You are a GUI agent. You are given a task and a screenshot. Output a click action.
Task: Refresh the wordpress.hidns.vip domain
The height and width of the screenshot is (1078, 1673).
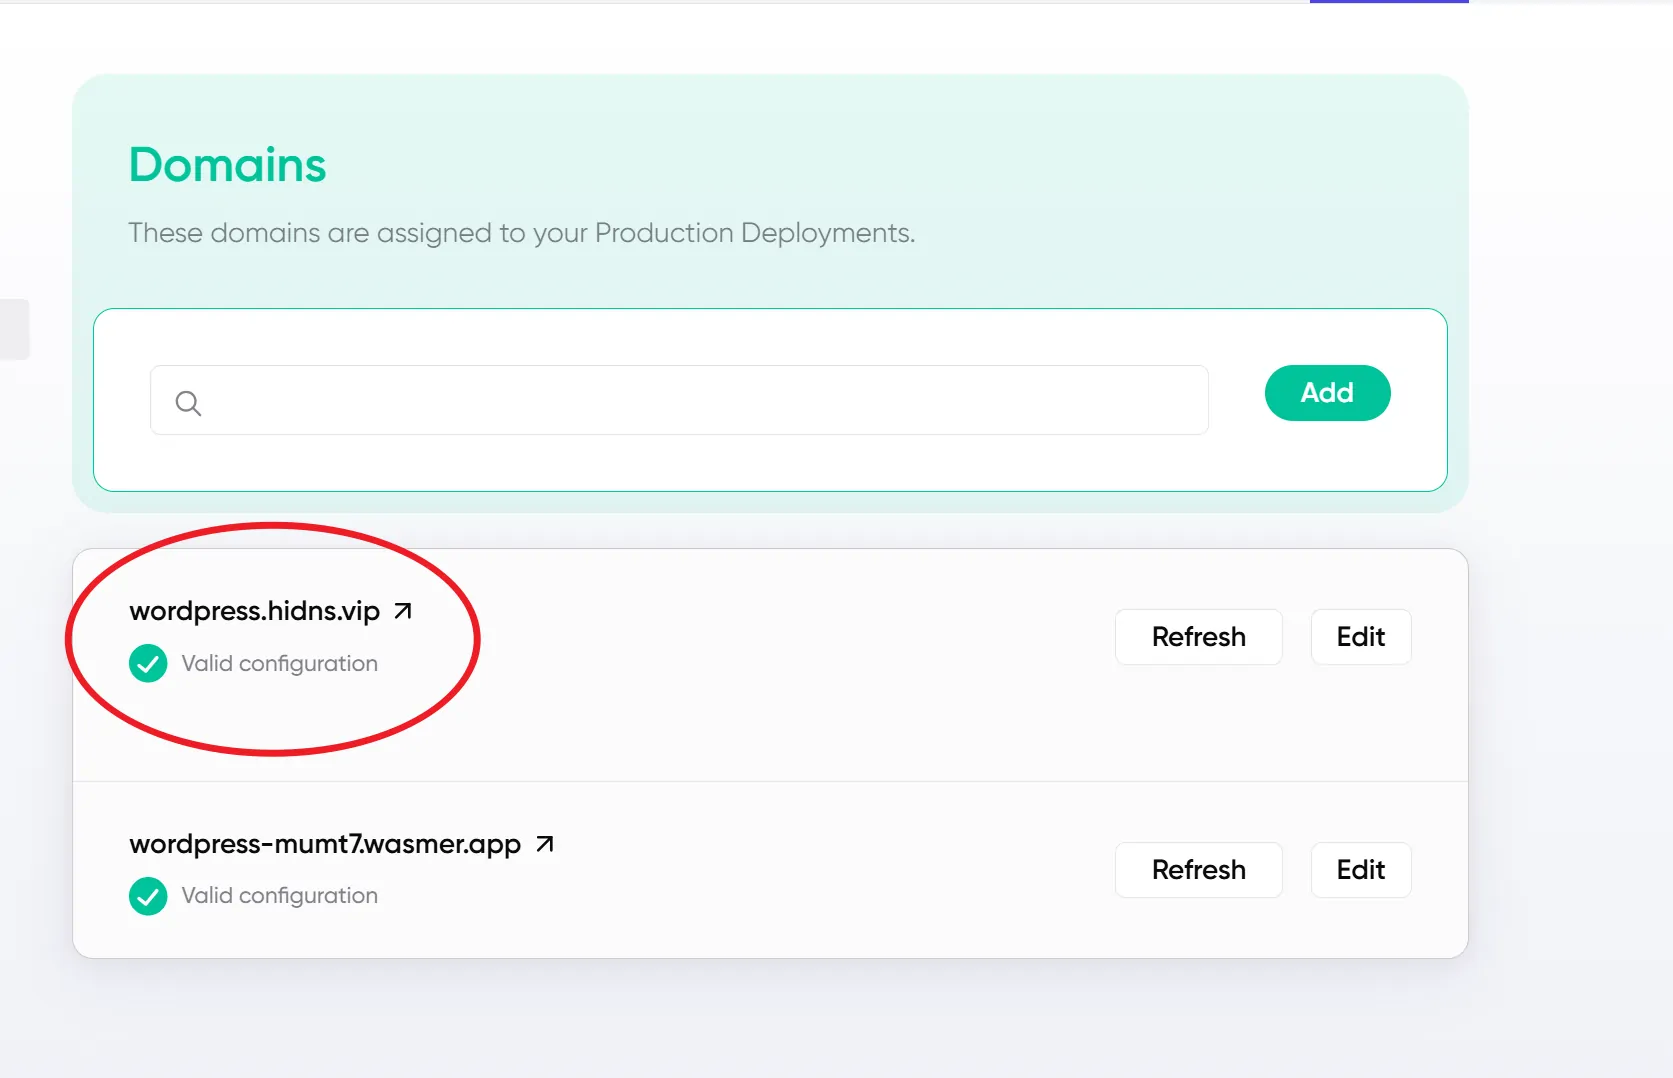click(x=1198, y=637)
